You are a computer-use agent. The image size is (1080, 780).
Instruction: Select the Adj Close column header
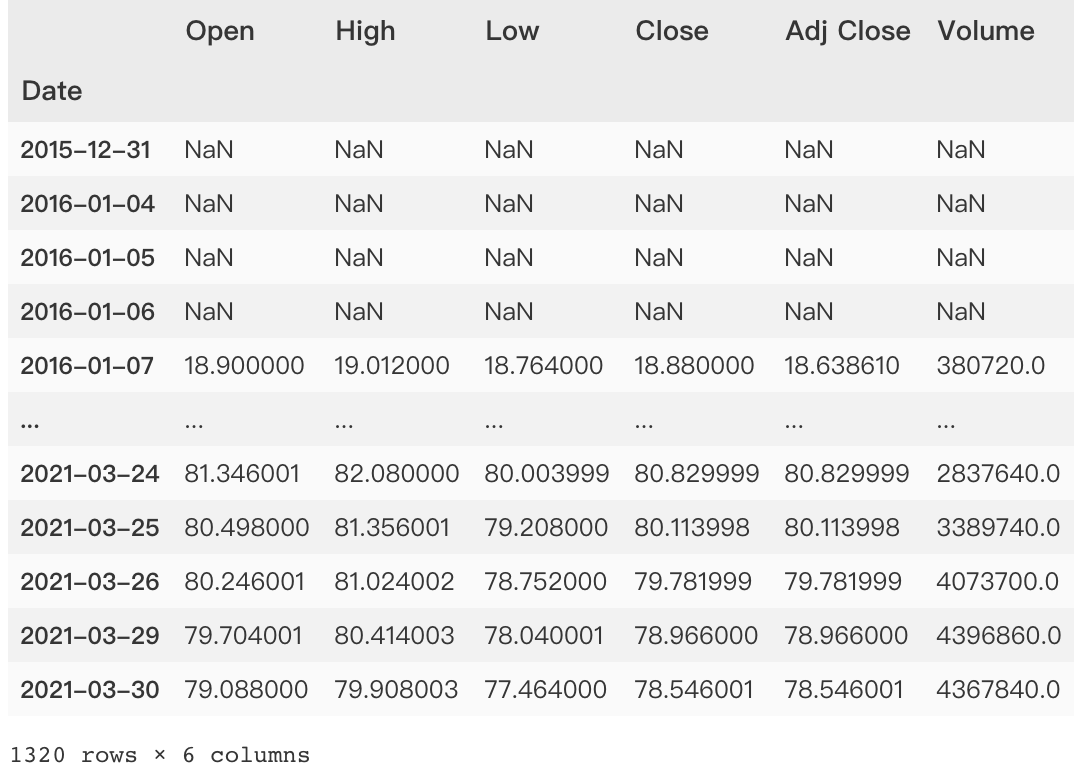(847, 32)
